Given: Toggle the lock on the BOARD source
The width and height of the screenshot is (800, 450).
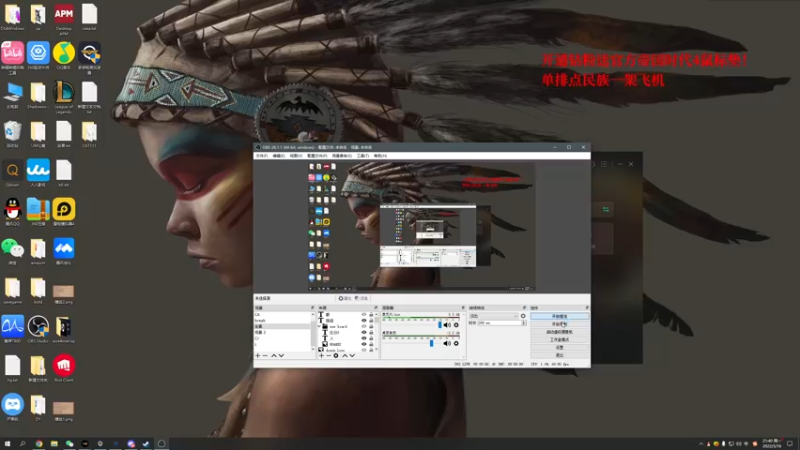Looking at the screenshot, I should (x=371, y=344).
